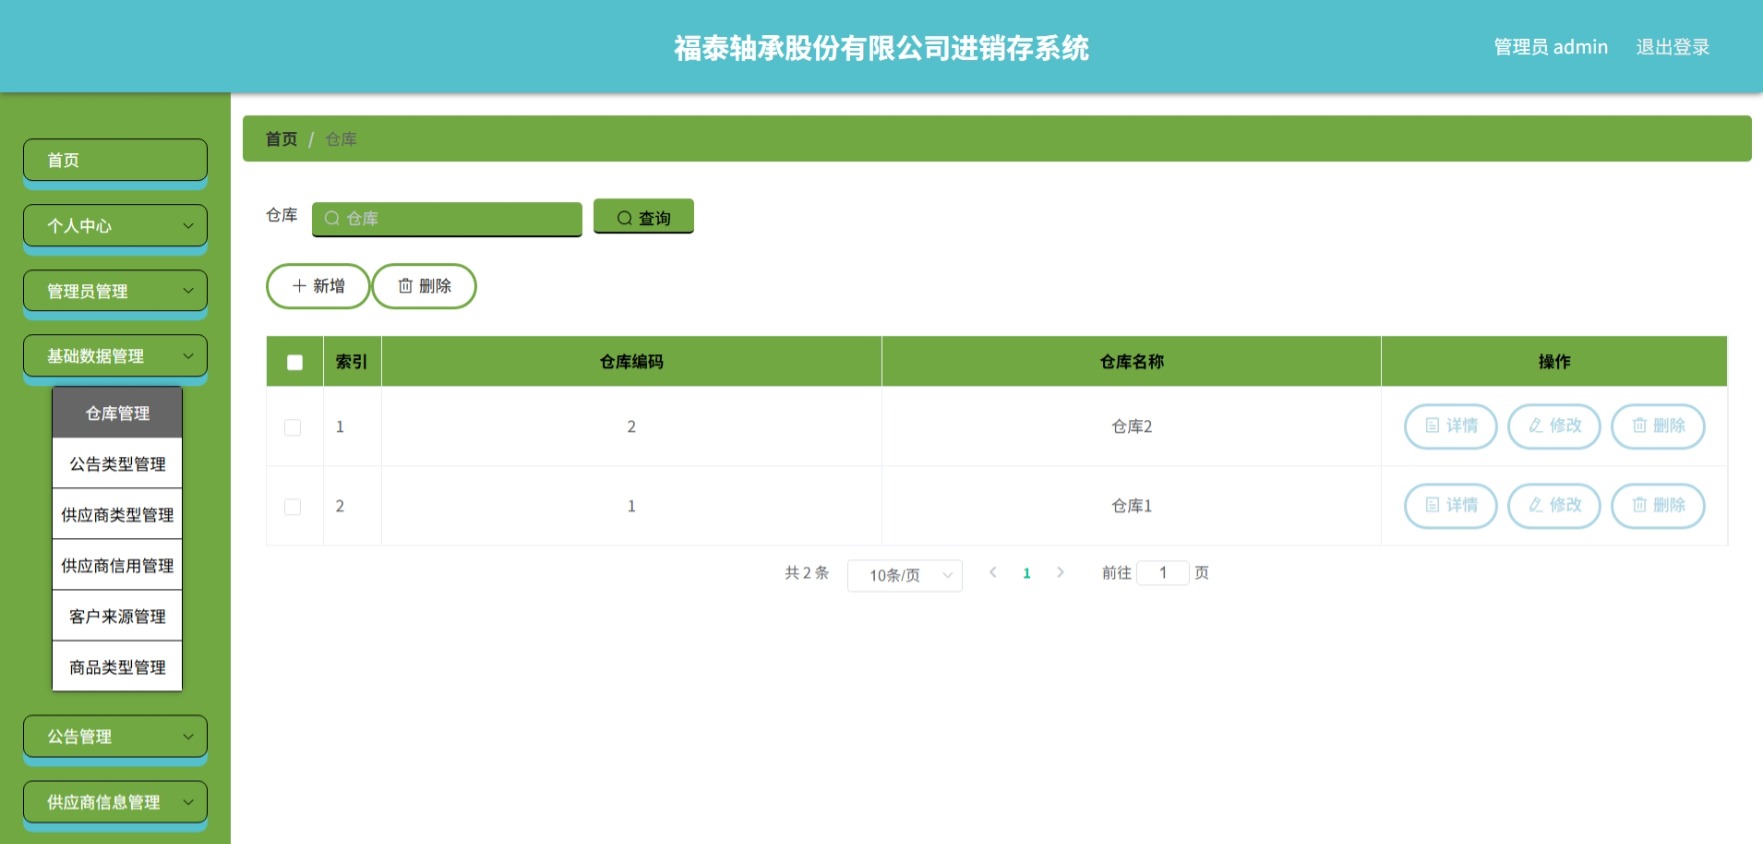Go to the previous page with the left arrow
The width and height of the screenshot is (1763, 844).
(993, 573)
